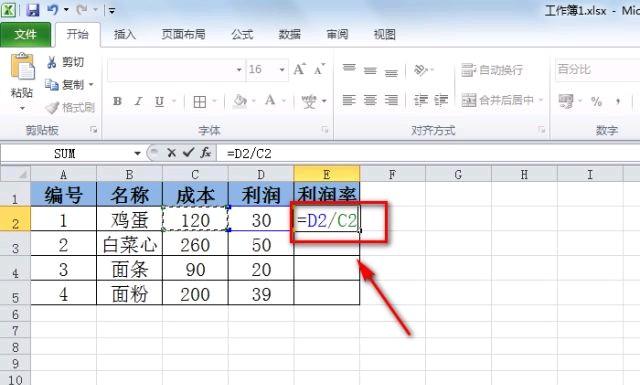
Task: Select row header 3
Action: [15, 248]
